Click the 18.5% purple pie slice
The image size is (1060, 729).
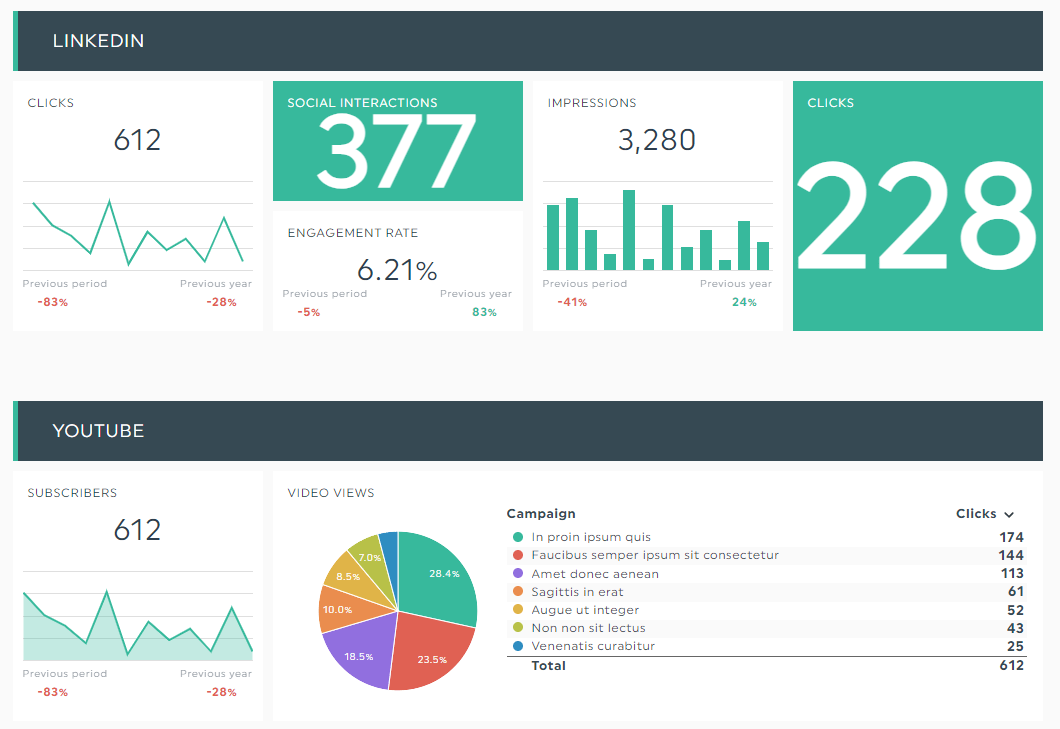coord(360,653)
